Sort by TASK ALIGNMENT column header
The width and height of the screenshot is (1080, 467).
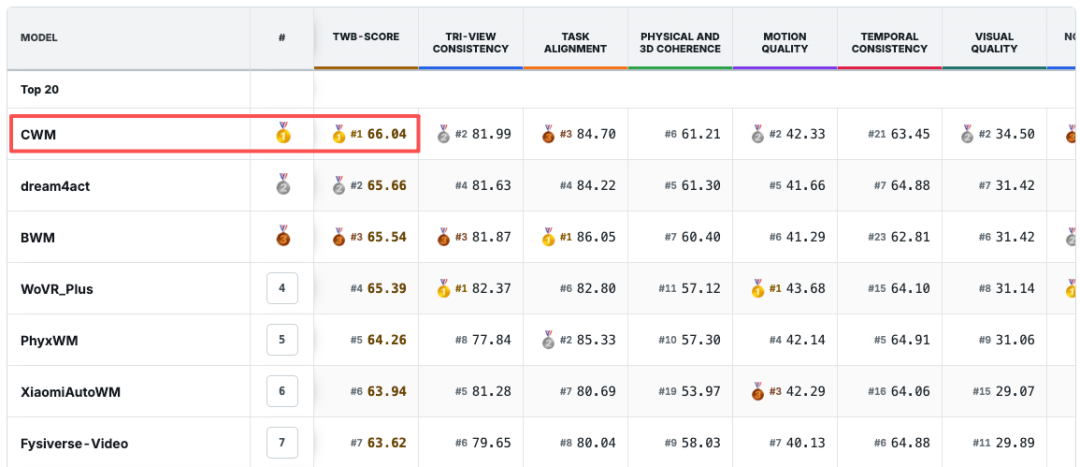tap(575, 43)
